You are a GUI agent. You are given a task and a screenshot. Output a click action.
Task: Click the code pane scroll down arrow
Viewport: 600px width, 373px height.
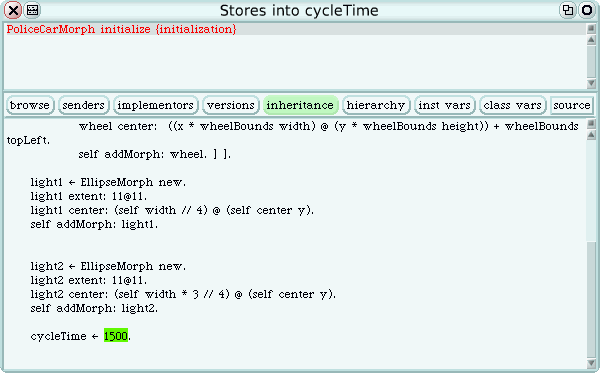click(x=591, y=363)
